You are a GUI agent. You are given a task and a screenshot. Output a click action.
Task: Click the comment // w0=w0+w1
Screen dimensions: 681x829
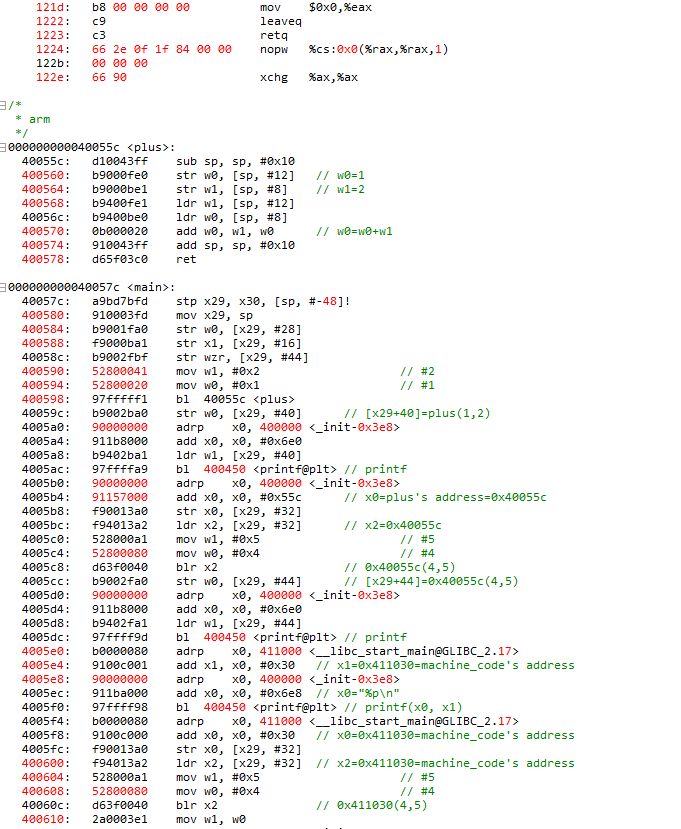pos(354,232)
